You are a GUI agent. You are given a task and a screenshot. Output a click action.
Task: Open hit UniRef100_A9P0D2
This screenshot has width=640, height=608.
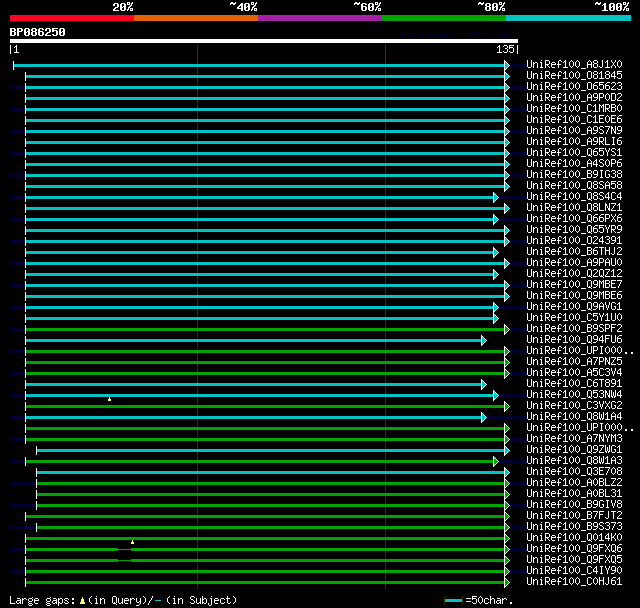(x=574, y=98)
